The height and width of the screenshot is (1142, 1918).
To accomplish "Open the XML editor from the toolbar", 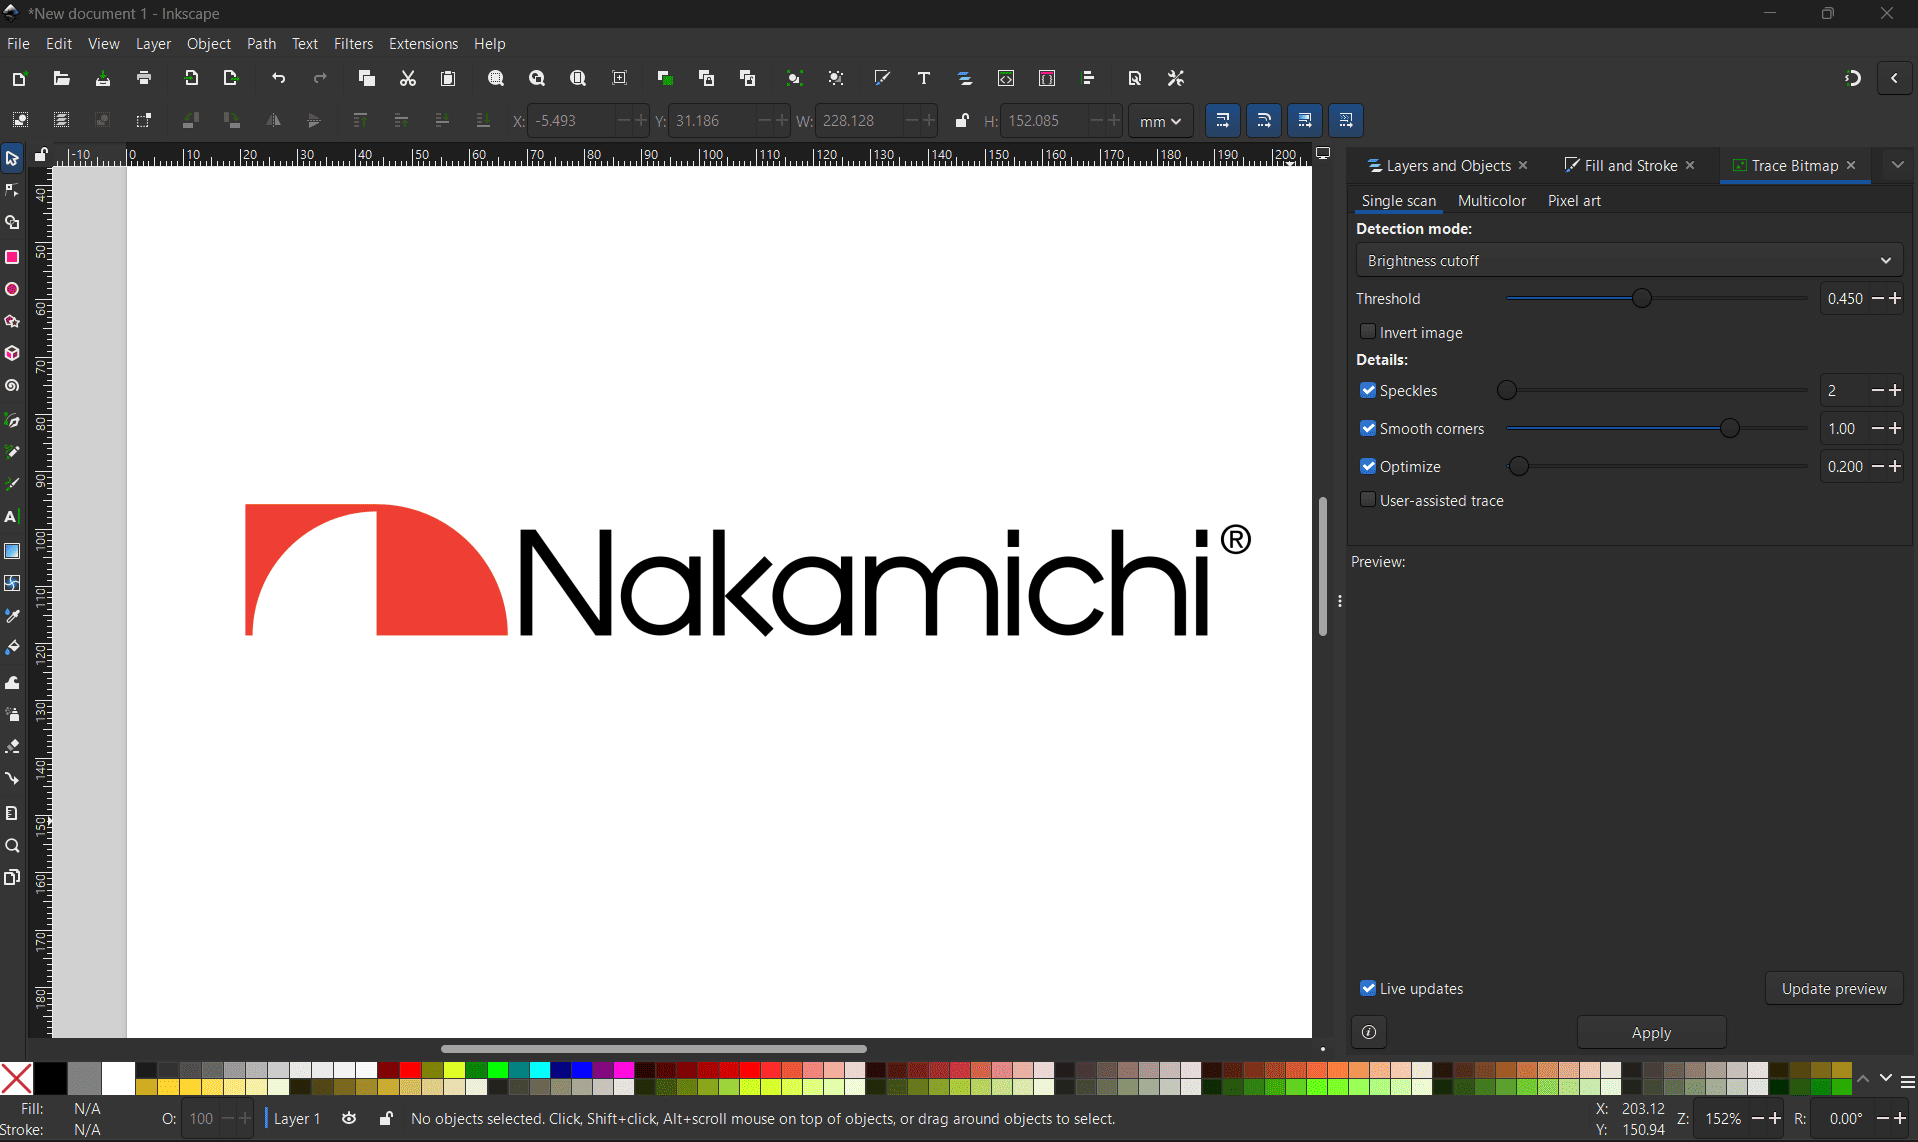I will point(1006,78).
